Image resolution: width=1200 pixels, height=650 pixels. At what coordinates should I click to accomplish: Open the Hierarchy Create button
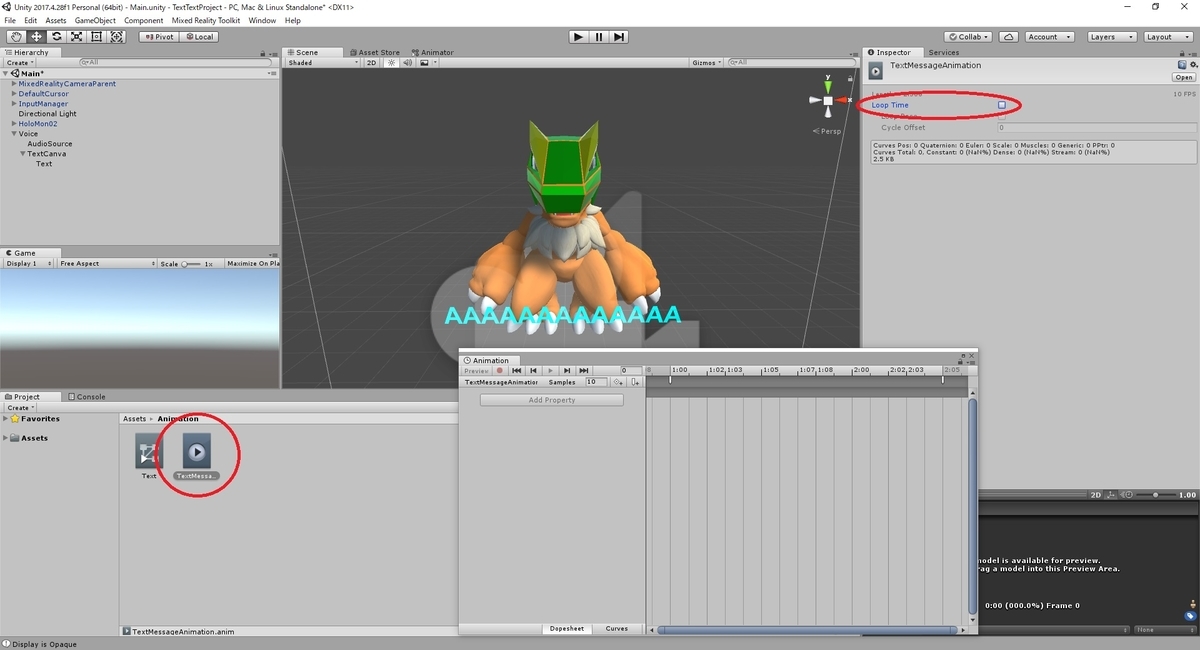click(21, 63)
